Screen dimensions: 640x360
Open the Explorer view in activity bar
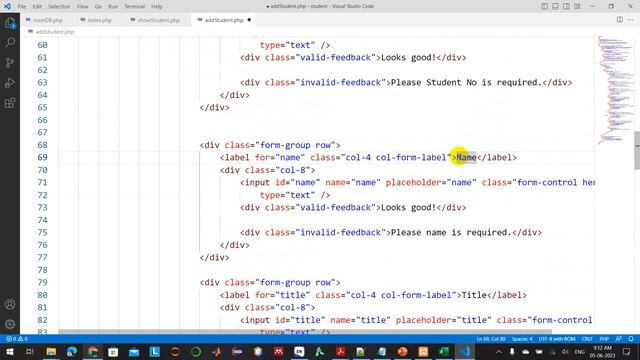10,23
